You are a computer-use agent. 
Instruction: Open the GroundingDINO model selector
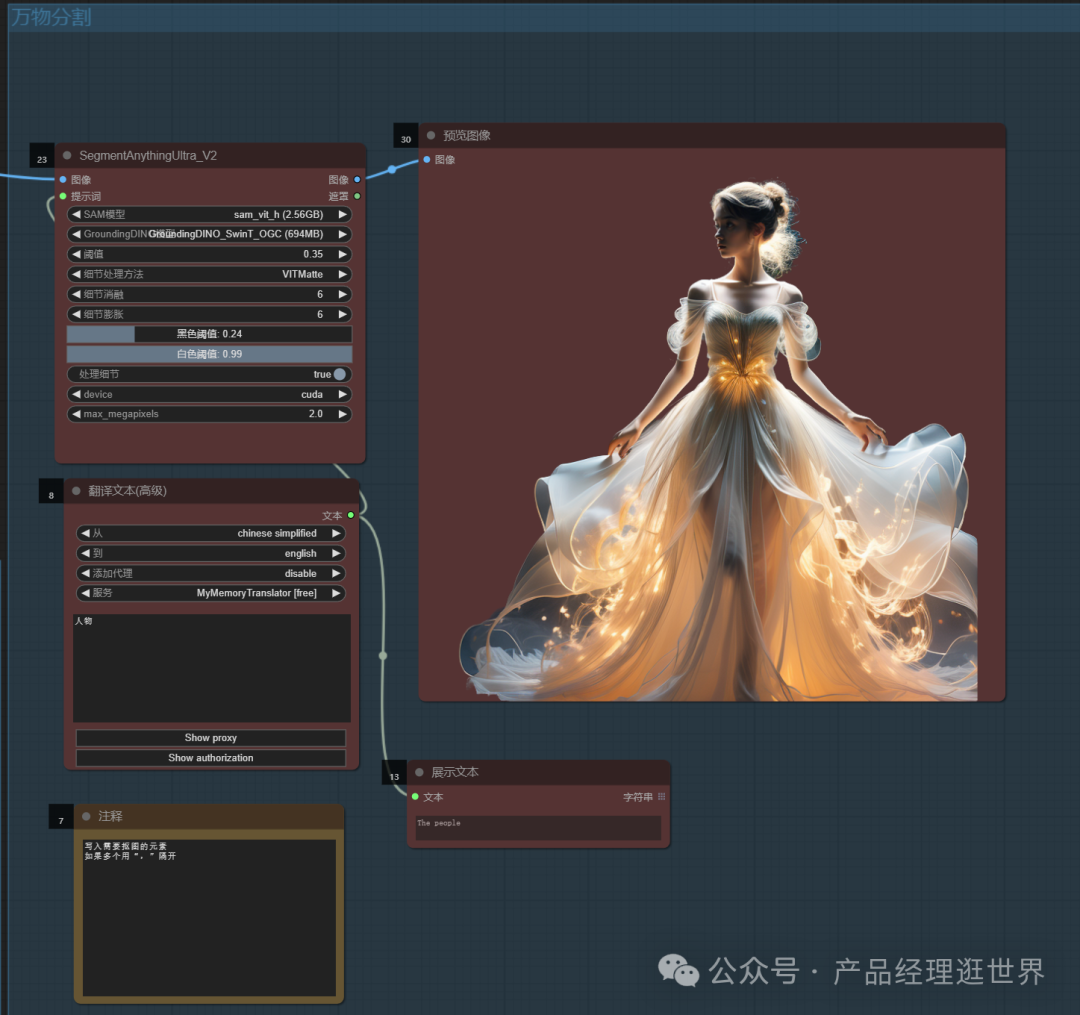click(209, 234)
